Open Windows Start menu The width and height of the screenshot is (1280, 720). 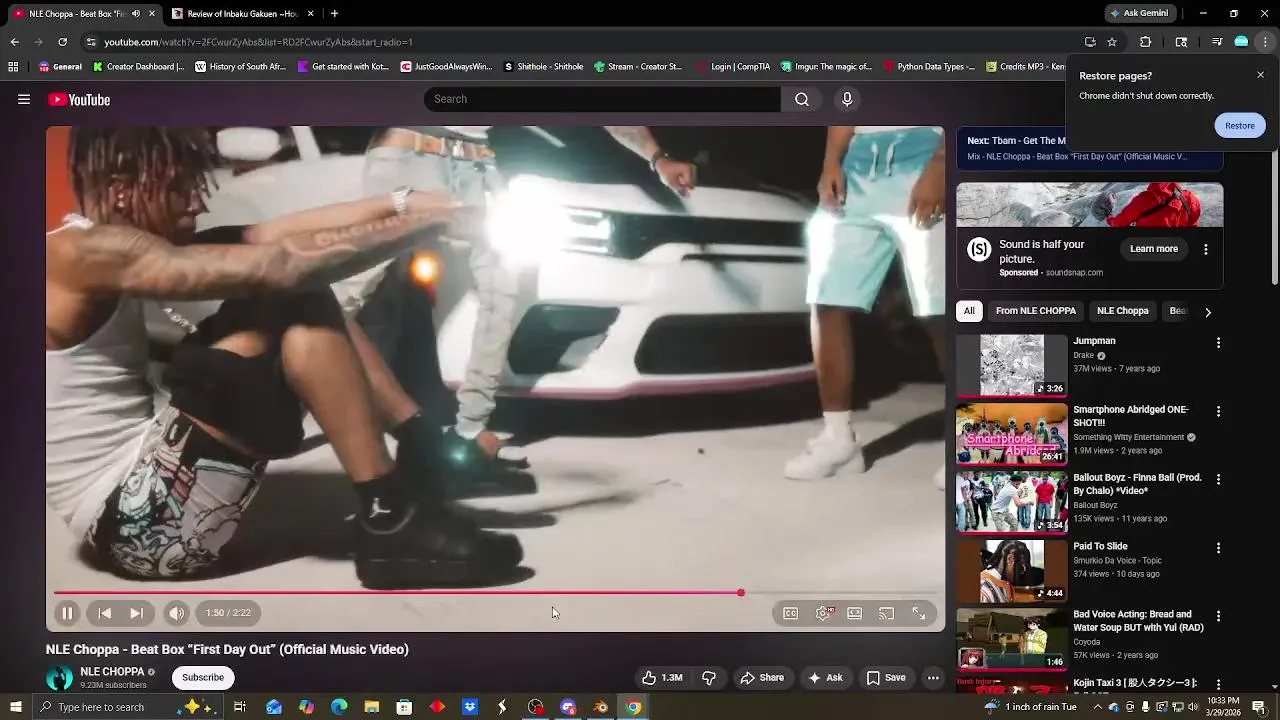(15, 707)
